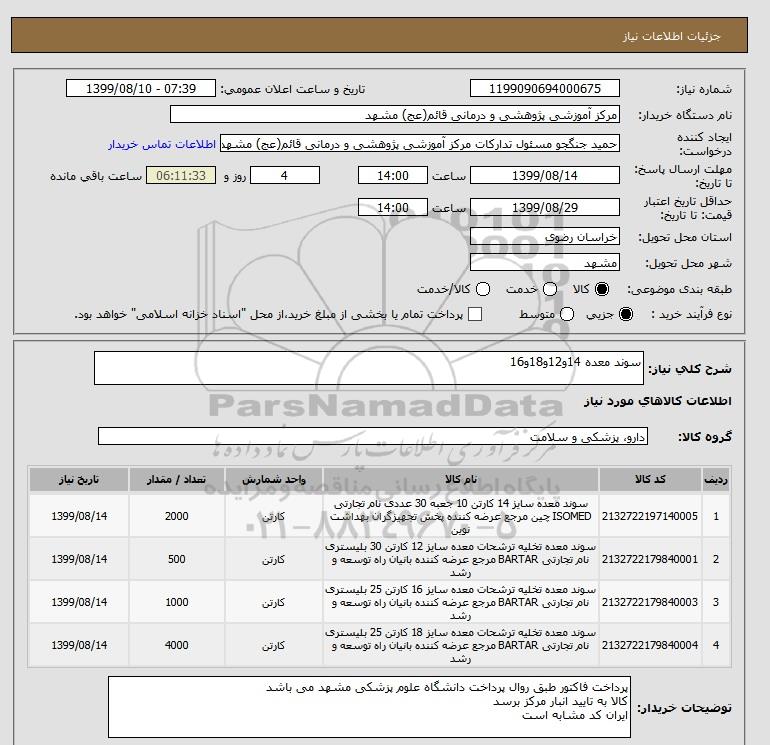The height and width of the screenshot is (745, 770).
Task: Click product code 213272179840001
Action: pos(650,559)
